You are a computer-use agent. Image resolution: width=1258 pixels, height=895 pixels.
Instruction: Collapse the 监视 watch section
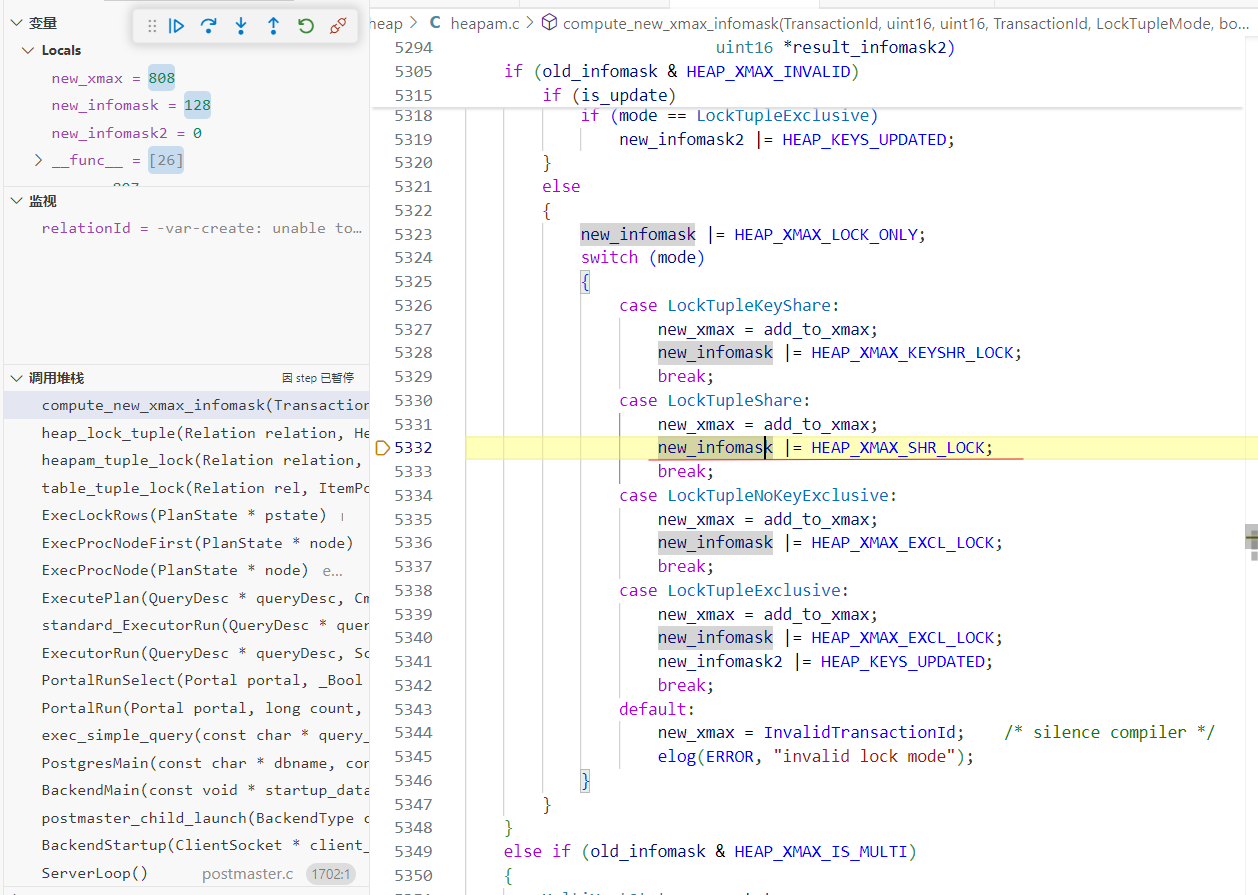(15, 201)
